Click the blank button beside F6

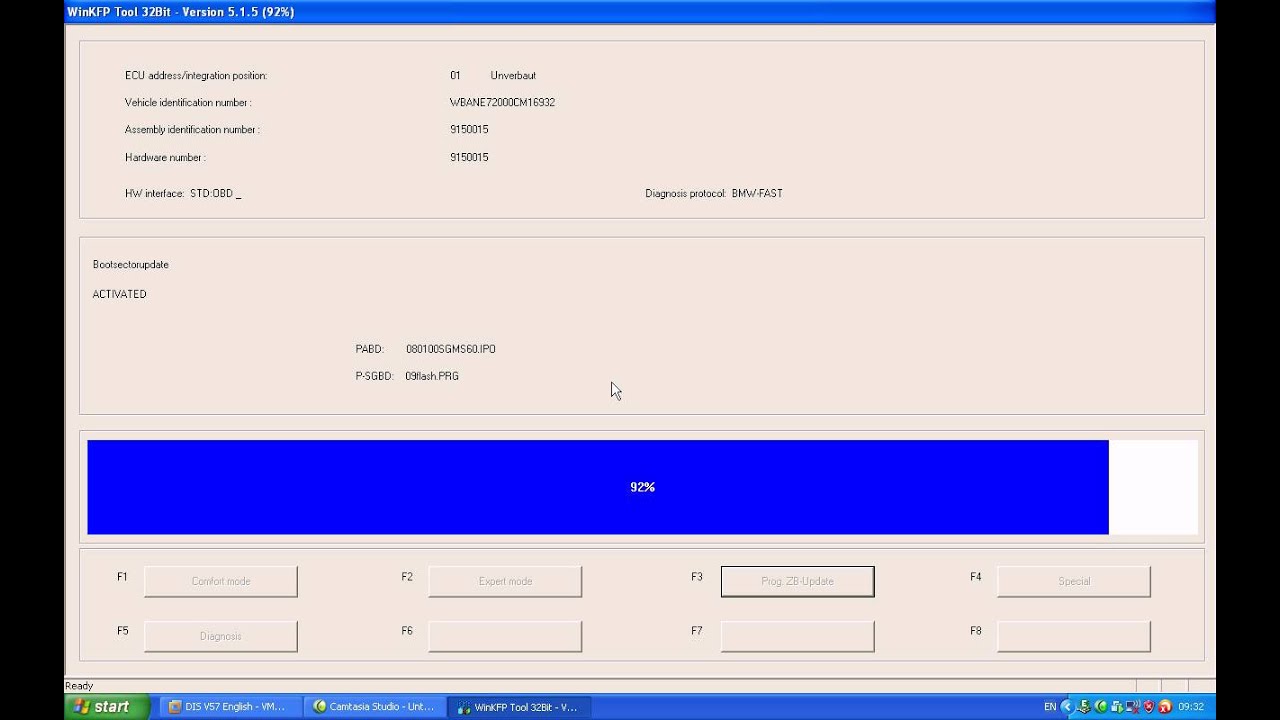pyautogui.click(x=505, y=636)
